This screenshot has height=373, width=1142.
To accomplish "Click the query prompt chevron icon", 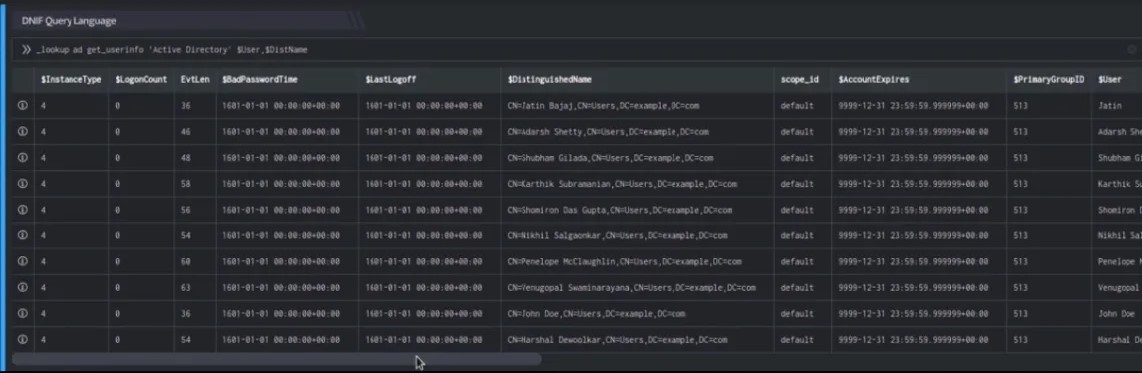I will point(26,50).
